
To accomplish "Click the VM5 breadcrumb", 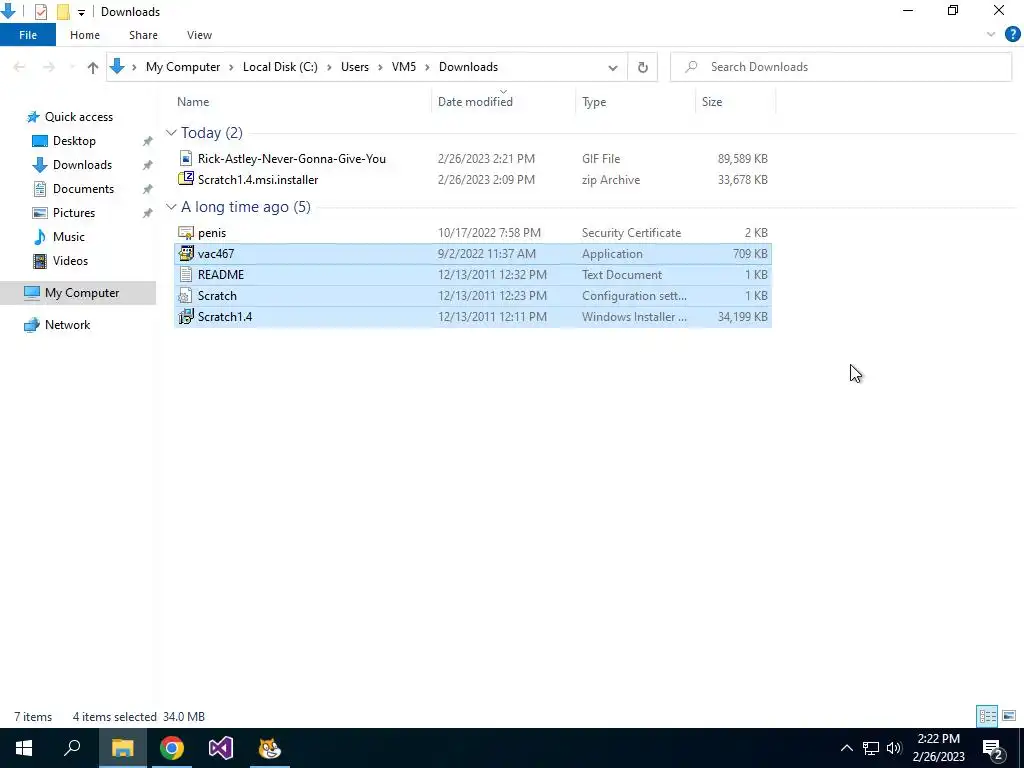I will pos(404,67).
